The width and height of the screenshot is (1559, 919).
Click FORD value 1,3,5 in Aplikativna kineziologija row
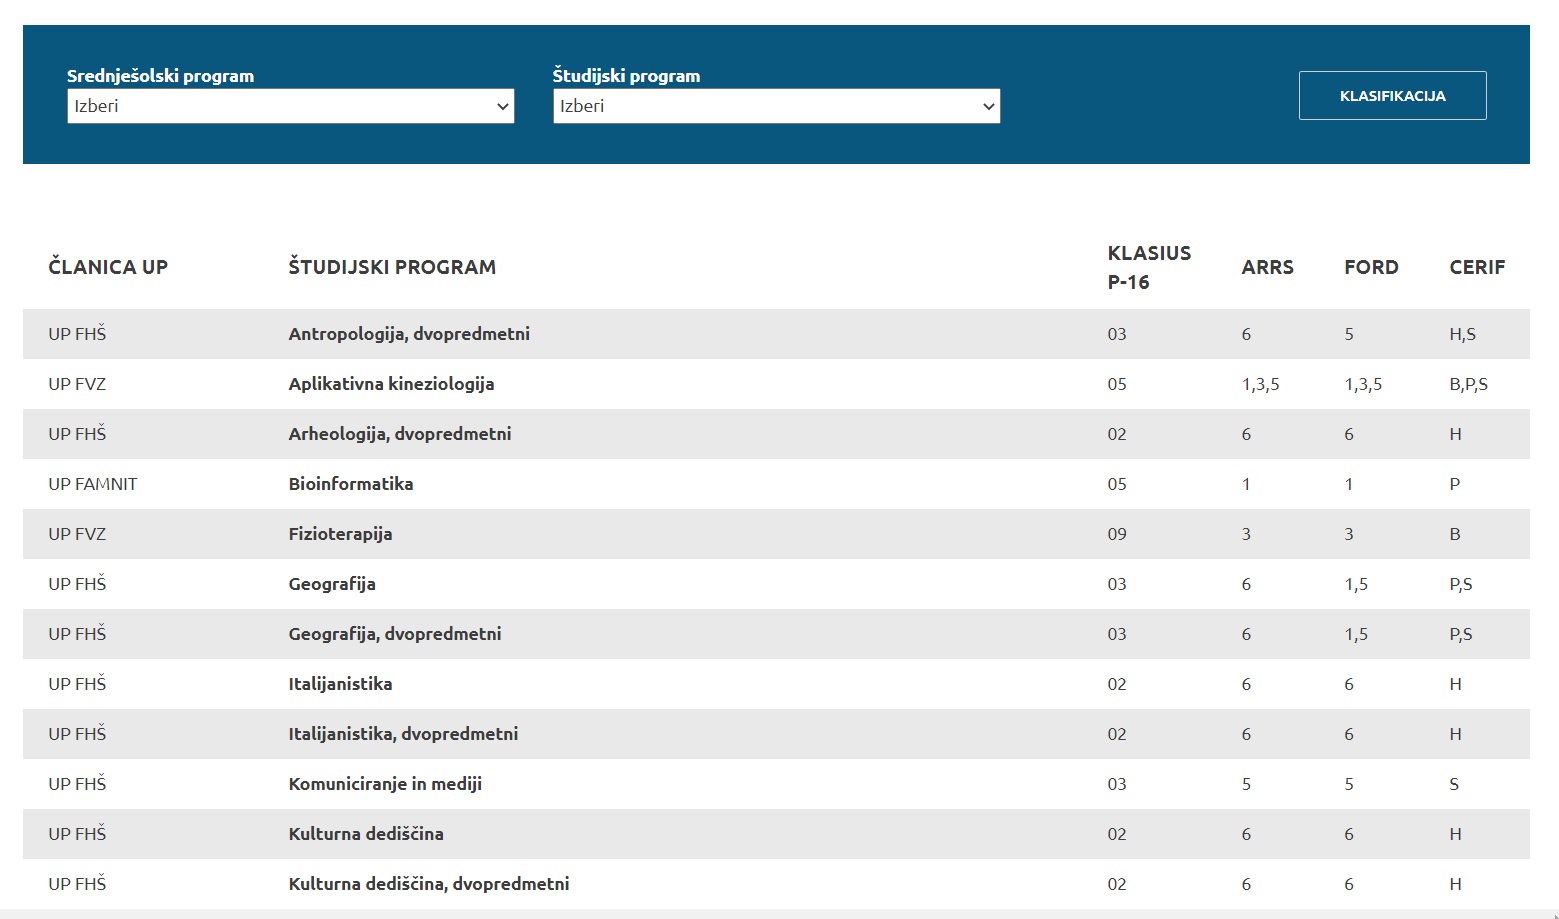pyautogui.click(x=1363, y=384)
